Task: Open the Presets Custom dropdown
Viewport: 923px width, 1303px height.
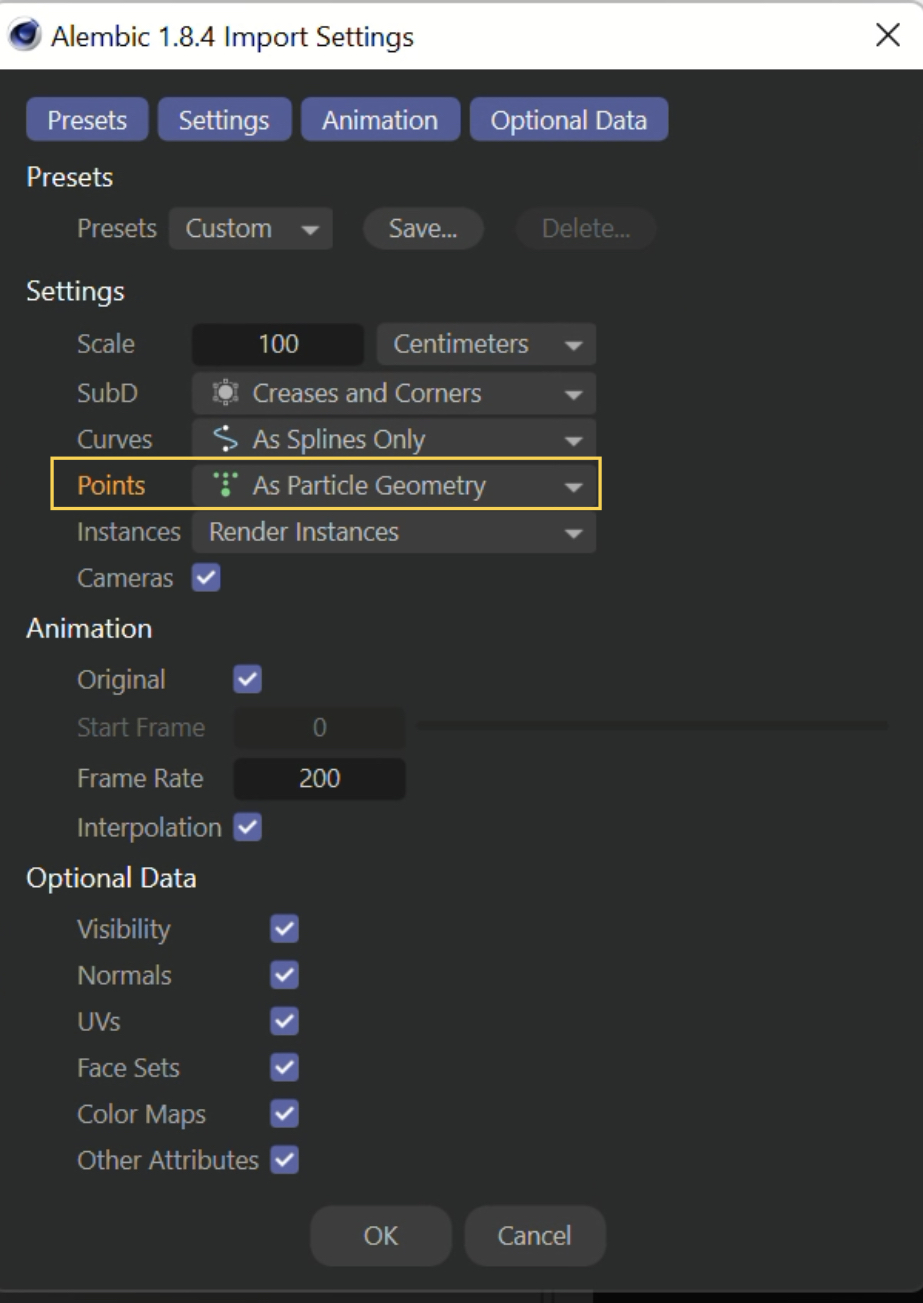Action: 250,229
